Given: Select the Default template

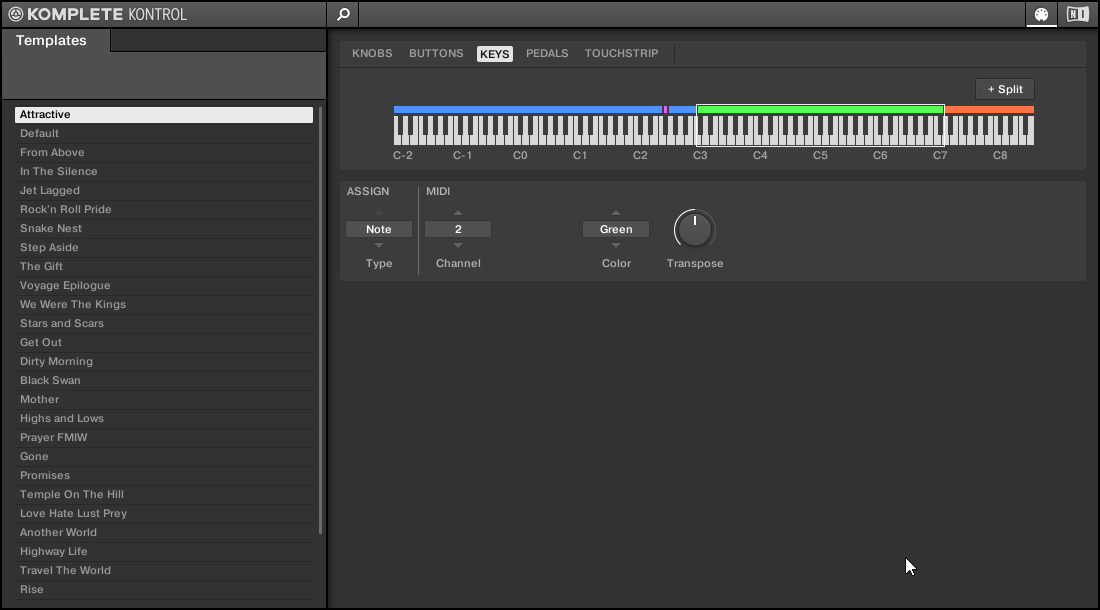Looking at the screenshot, I should [163, 133].
